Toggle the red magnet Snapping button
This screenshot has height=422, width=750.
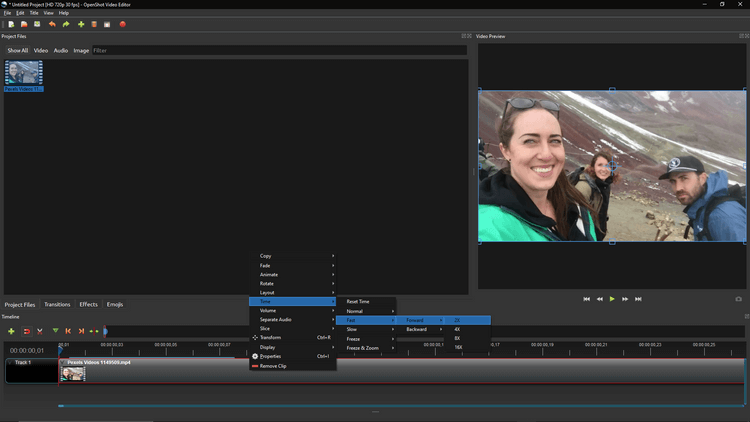tap(26, 331)
